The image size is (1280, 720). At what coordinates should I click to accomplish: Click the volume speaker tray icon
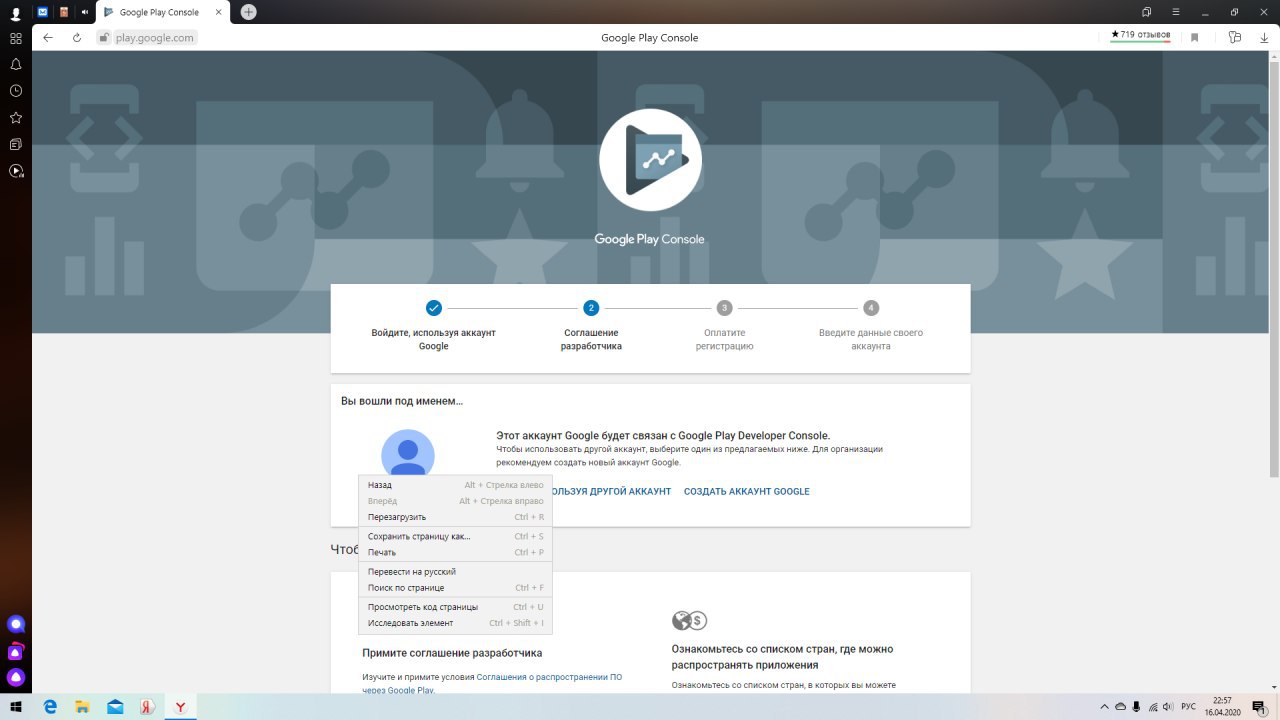tap(1168, 706)
